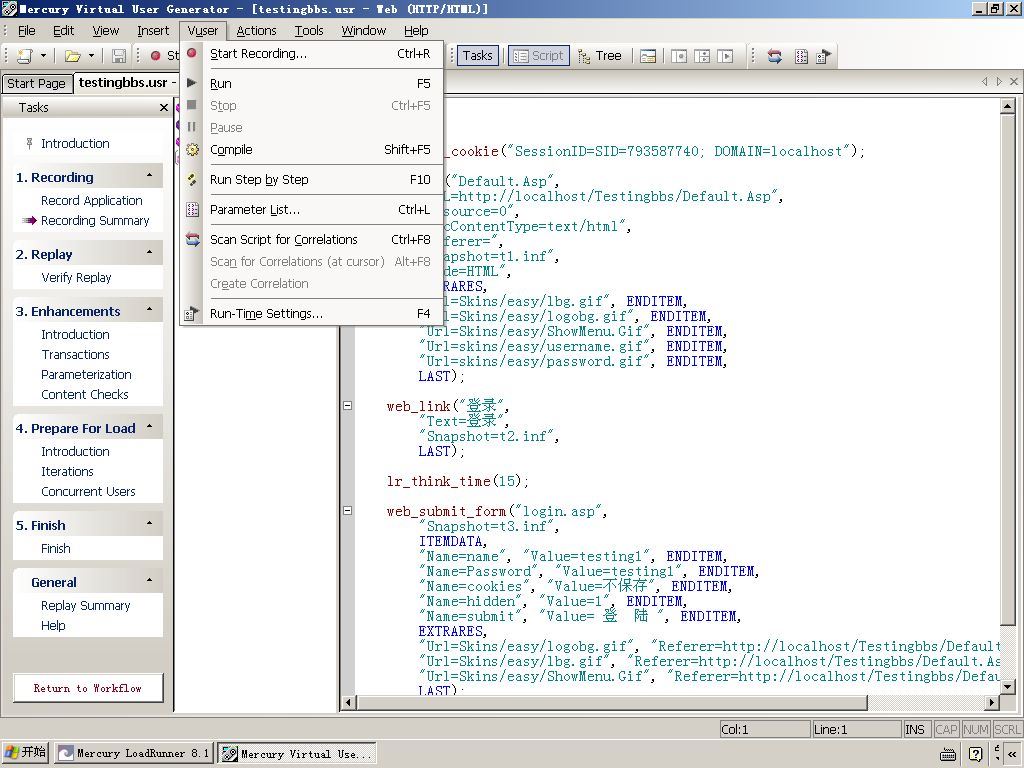
Task: Collapse the General section
Action: 150,581
